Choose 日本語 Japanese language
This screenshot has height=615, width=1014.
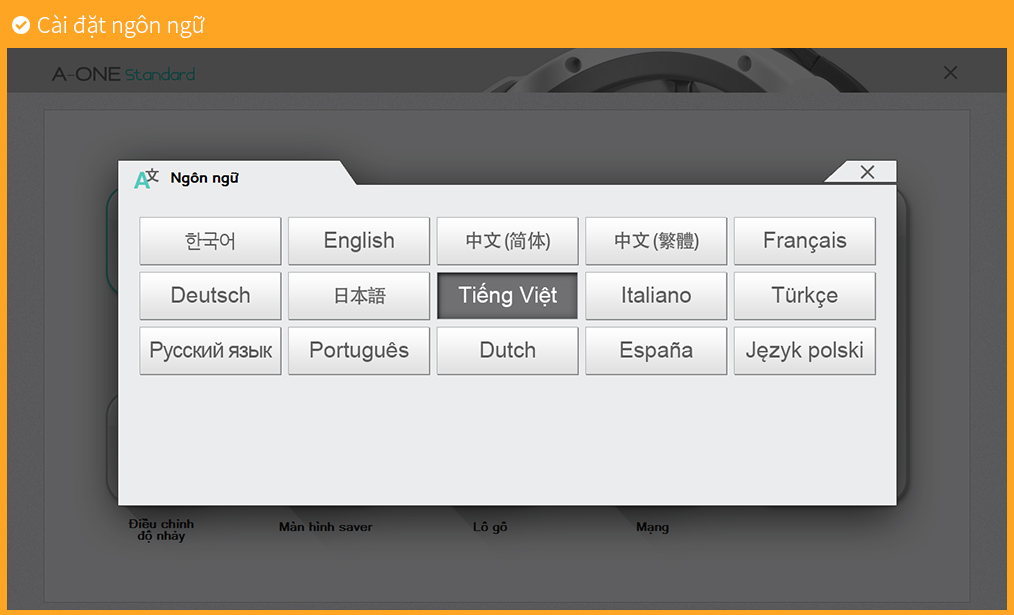[x=359, y=296]
